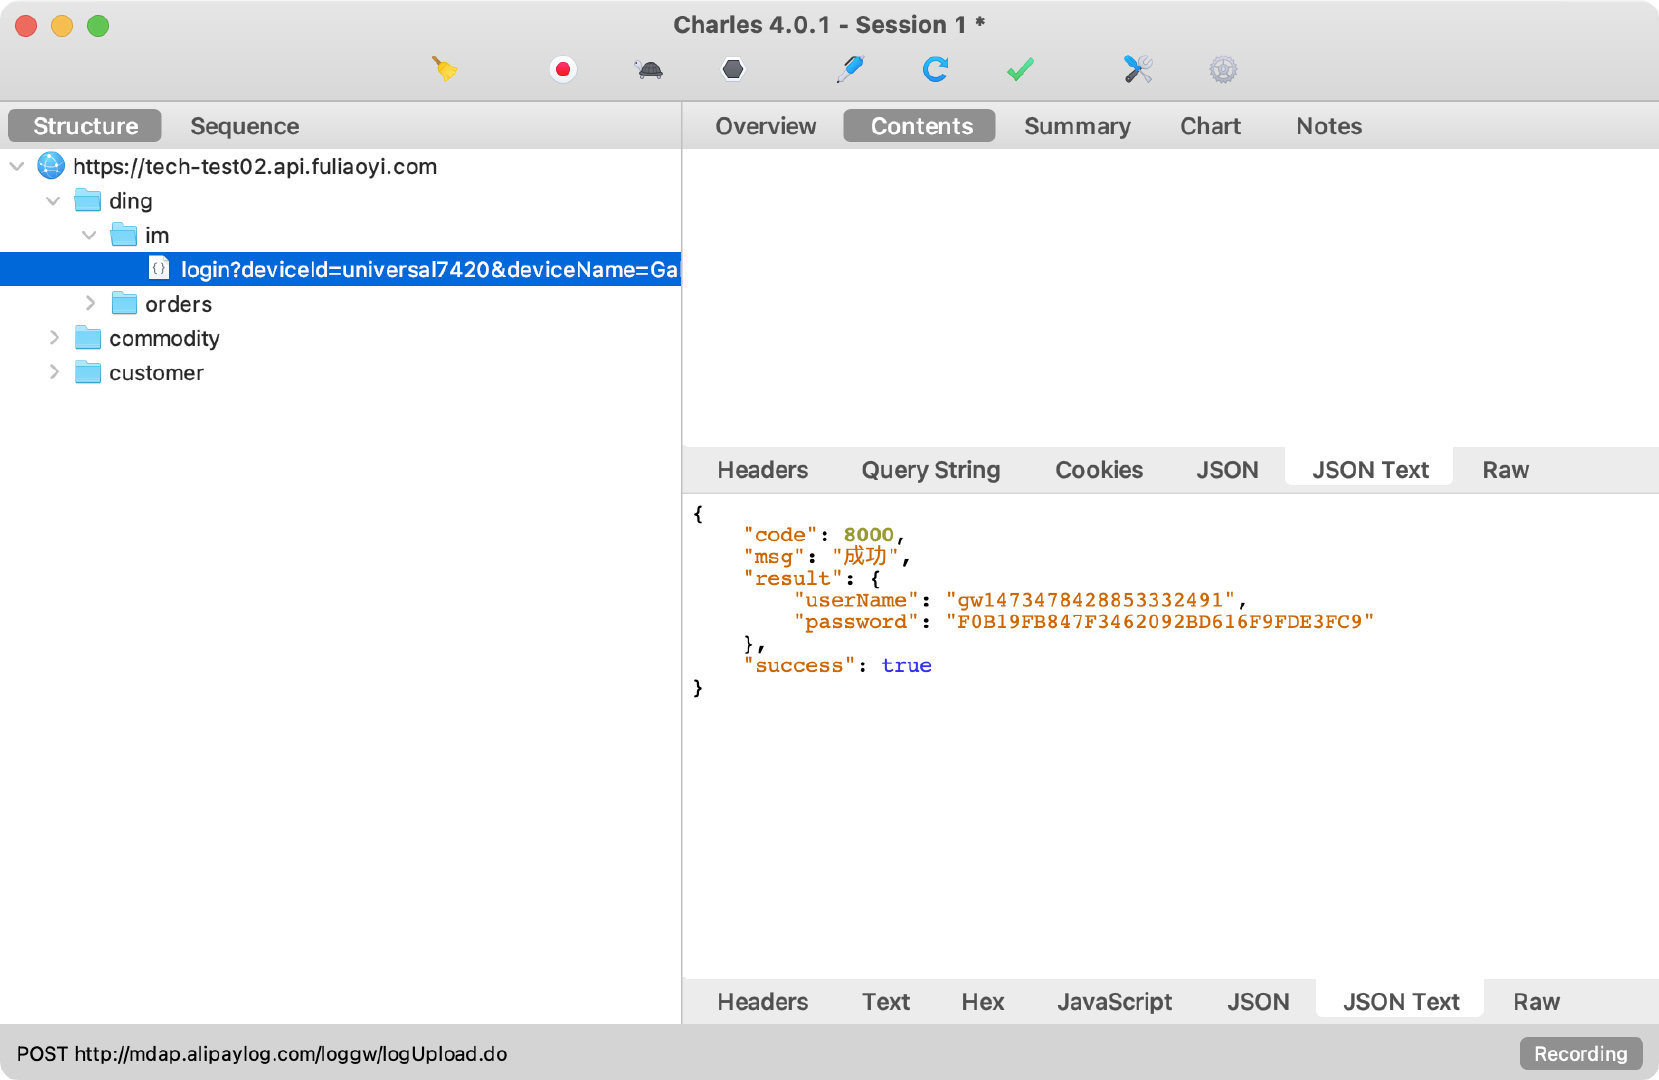Image resolution: width=1659 pixels, height=1080 pixels.
Task: Click the success value true
Action: coord(906,666)
